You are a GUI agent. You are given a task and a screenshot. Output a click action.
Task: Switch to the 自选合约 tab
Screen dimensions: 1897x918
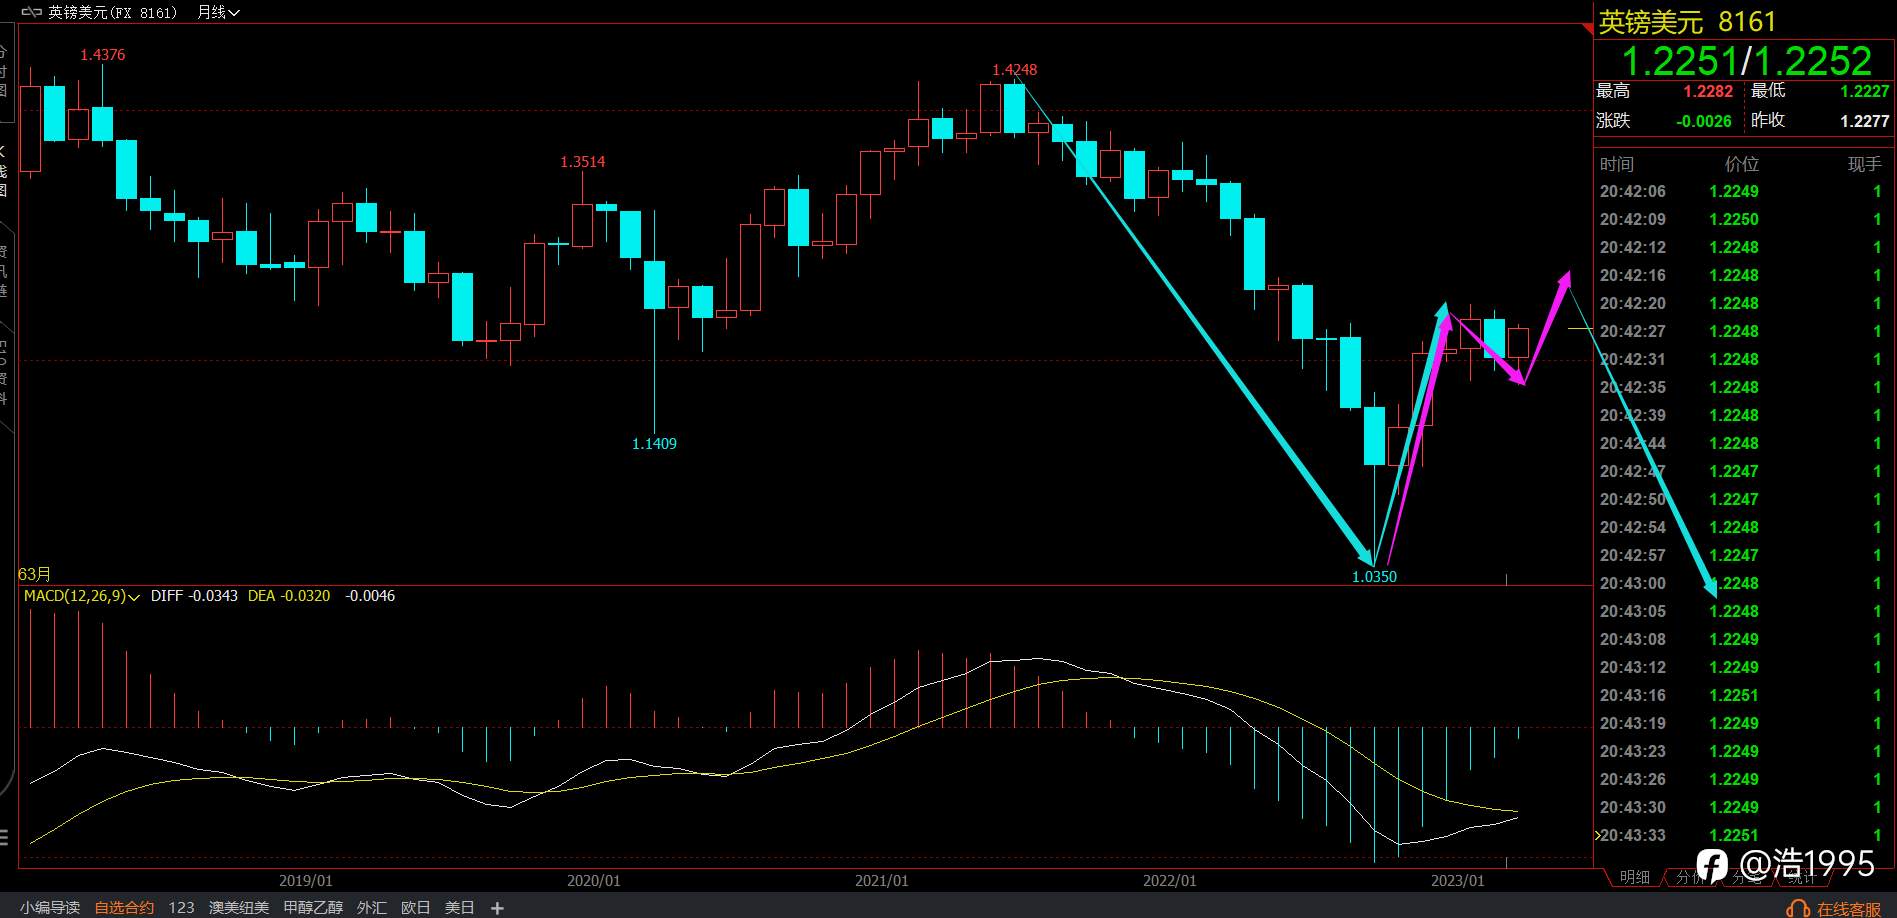click(x=124, y=908)
